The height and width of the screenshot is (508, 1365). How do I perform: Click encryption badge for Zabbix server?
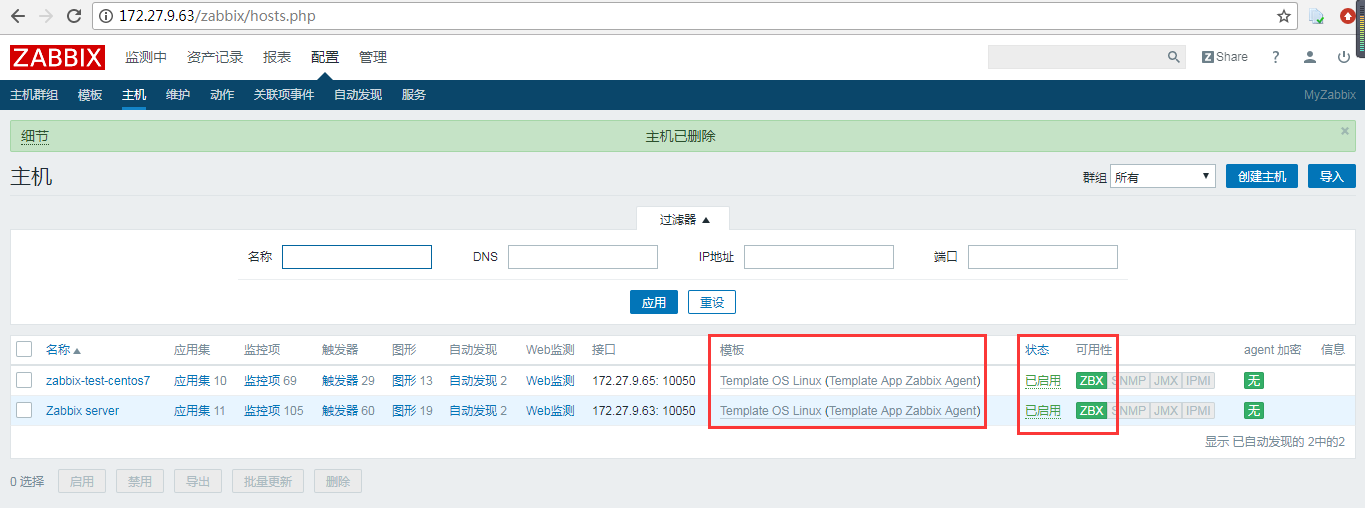(x=1253, y=410)
